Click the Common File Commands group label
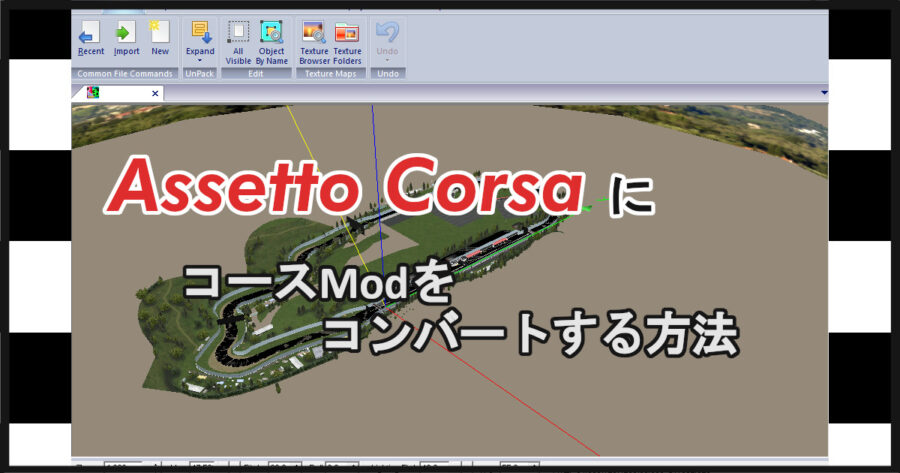Screen dimensions: 900x473 click(x=125, y=73)
